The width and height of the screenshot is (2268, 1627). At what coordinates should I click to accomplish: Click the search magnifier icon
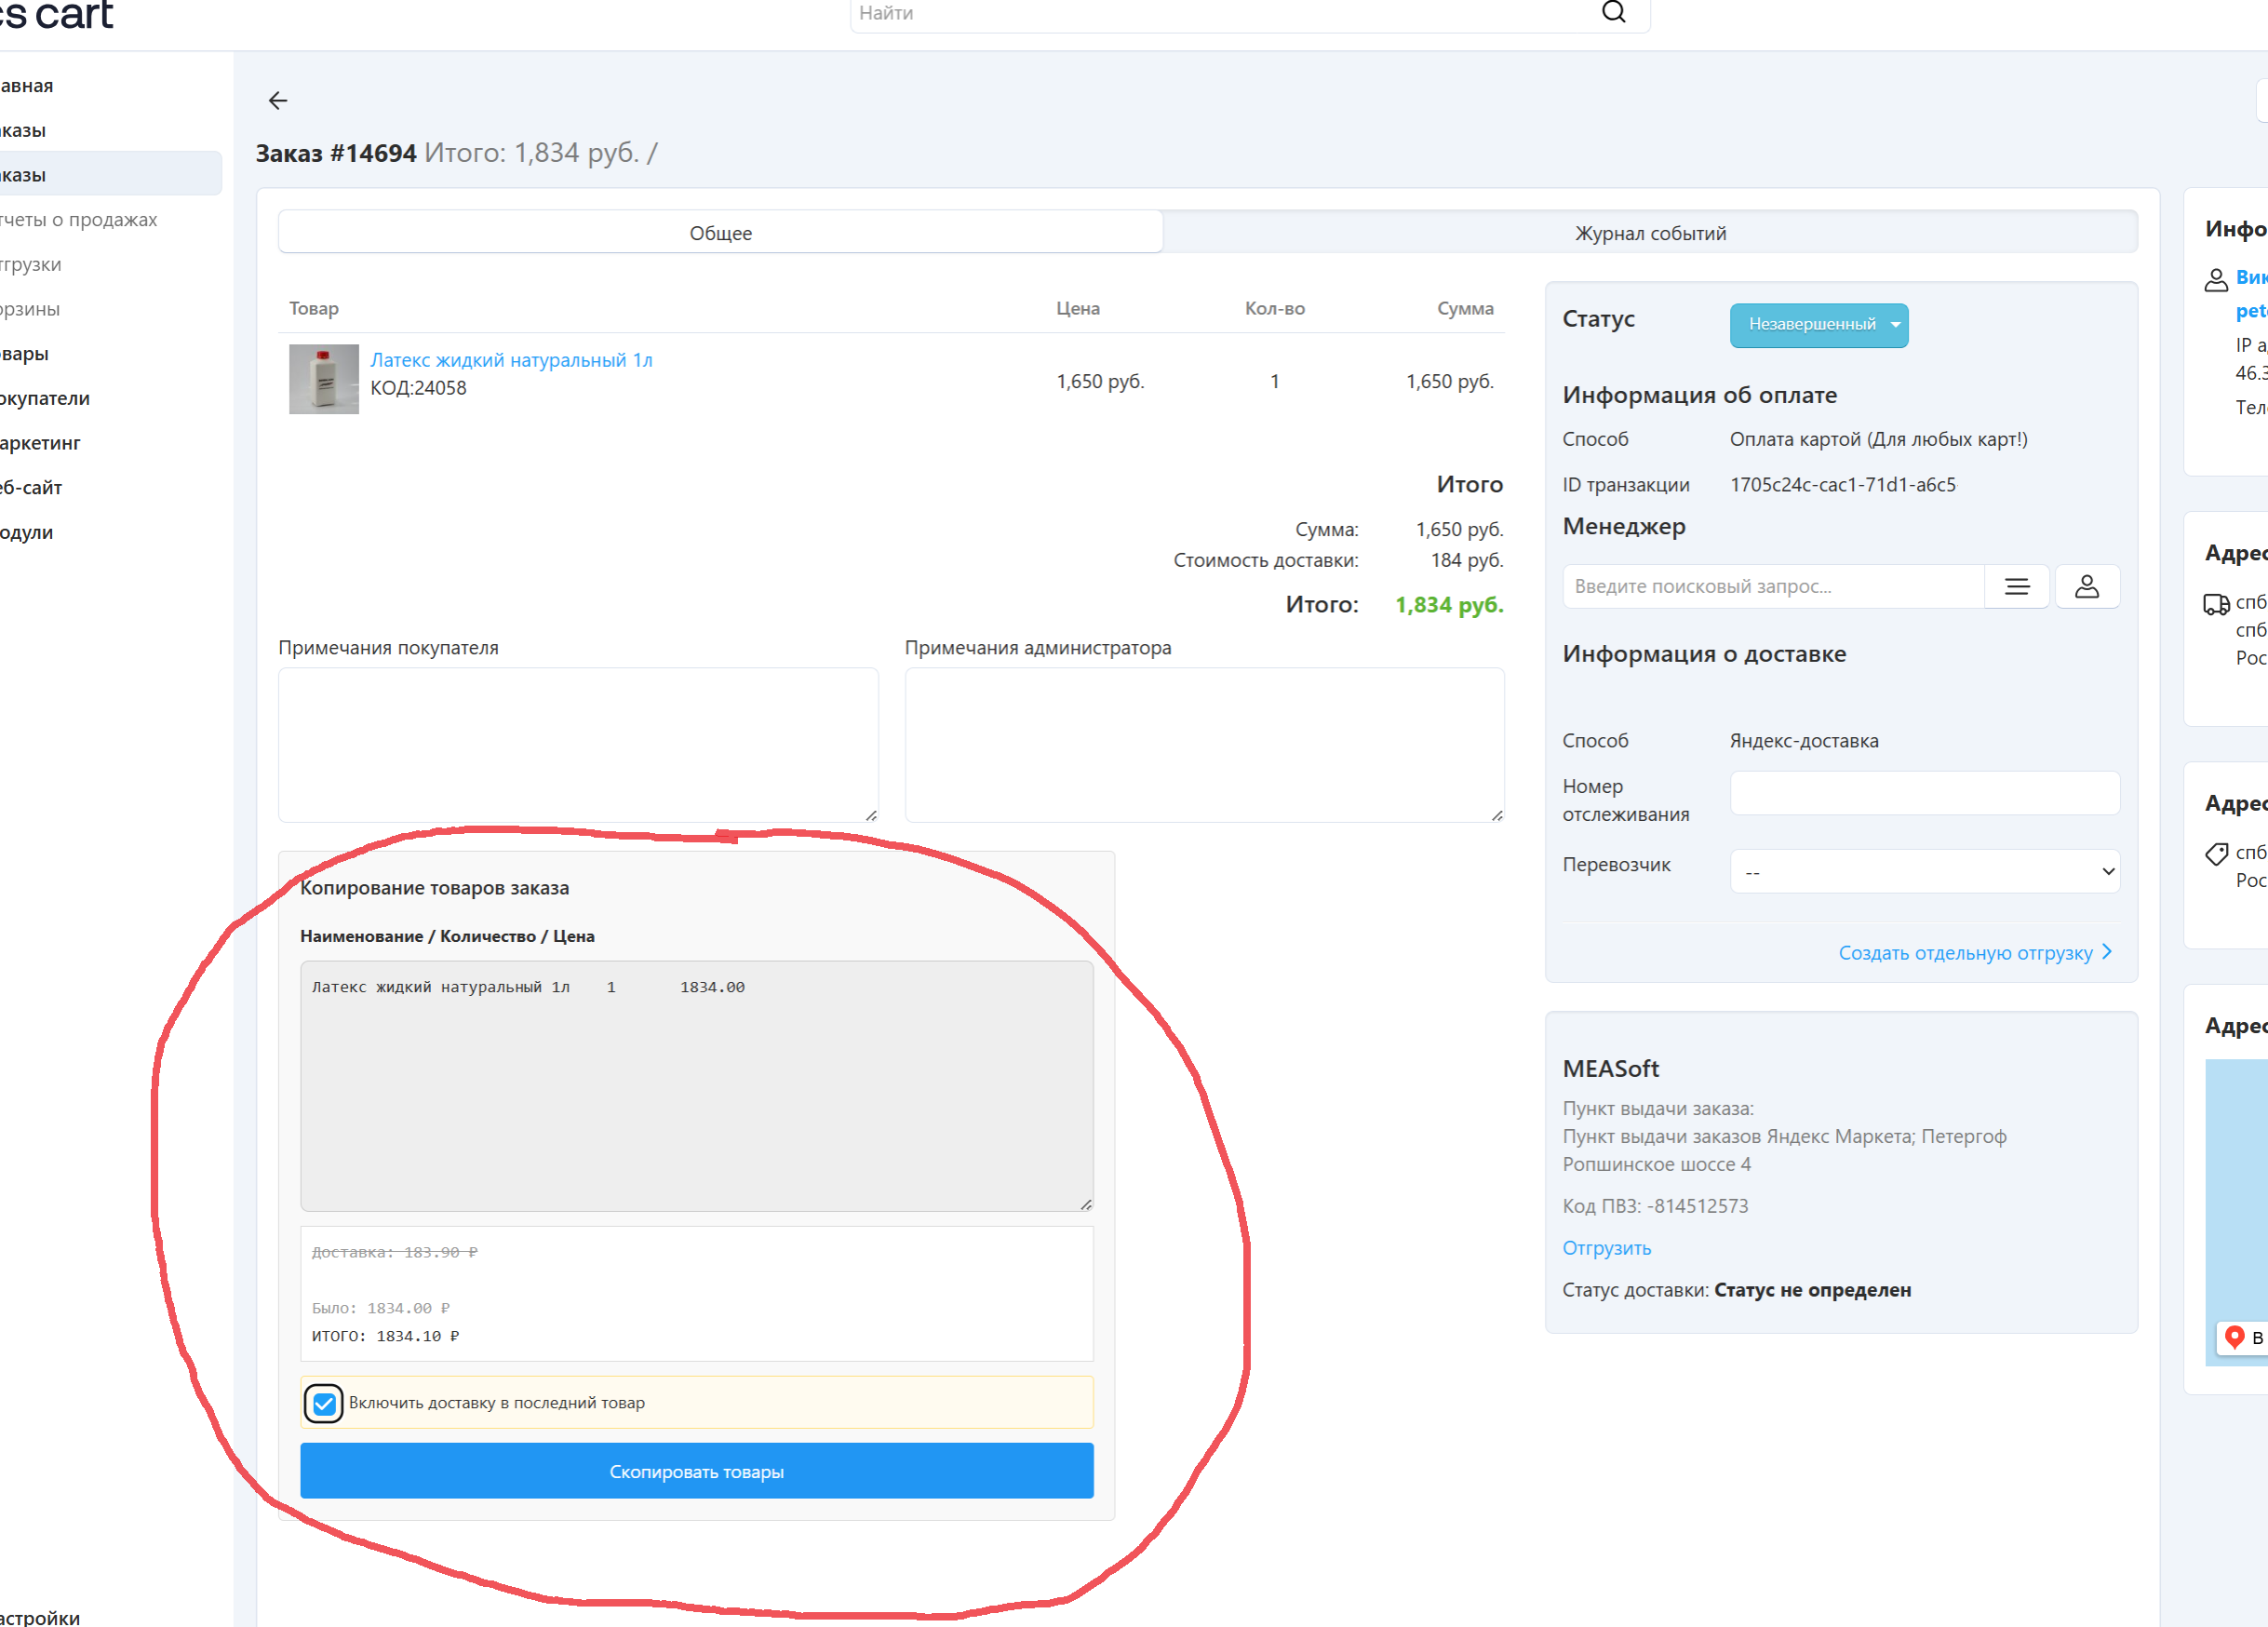1613,13
